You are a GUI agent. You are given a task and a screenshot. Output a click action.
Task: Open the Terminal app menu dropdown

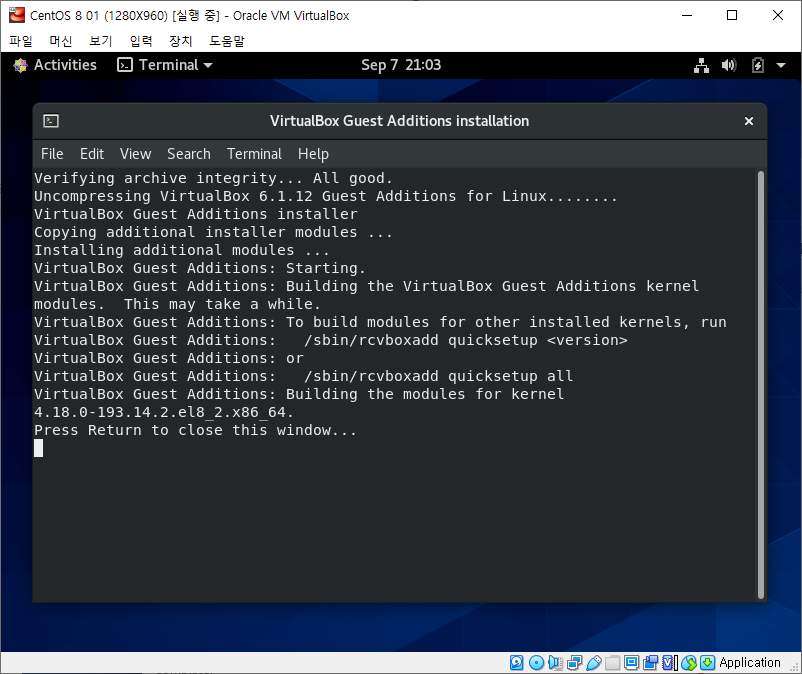pos(165,65)
